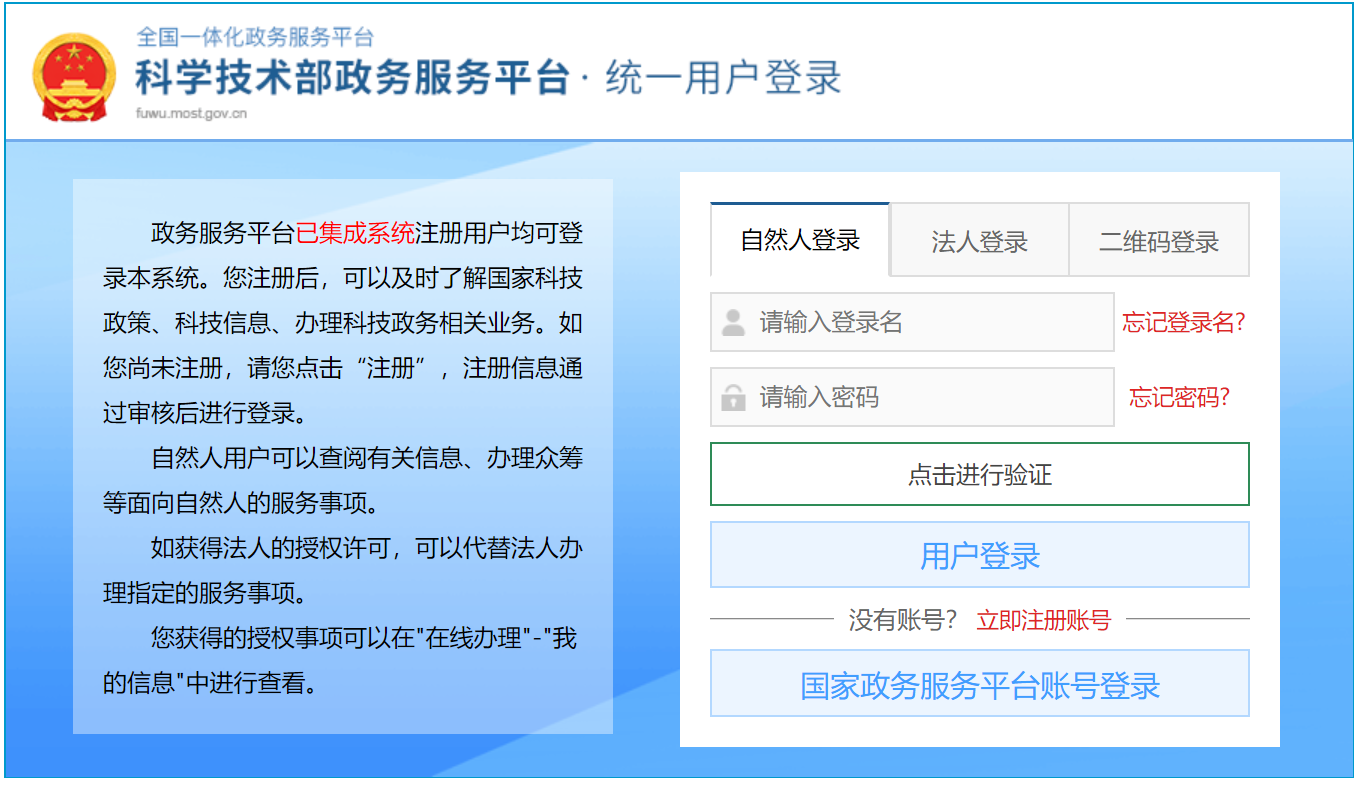The height and width of the screenshot is (785, 1364).
Task: Click the national emblem logo
Action: [74, 77]
